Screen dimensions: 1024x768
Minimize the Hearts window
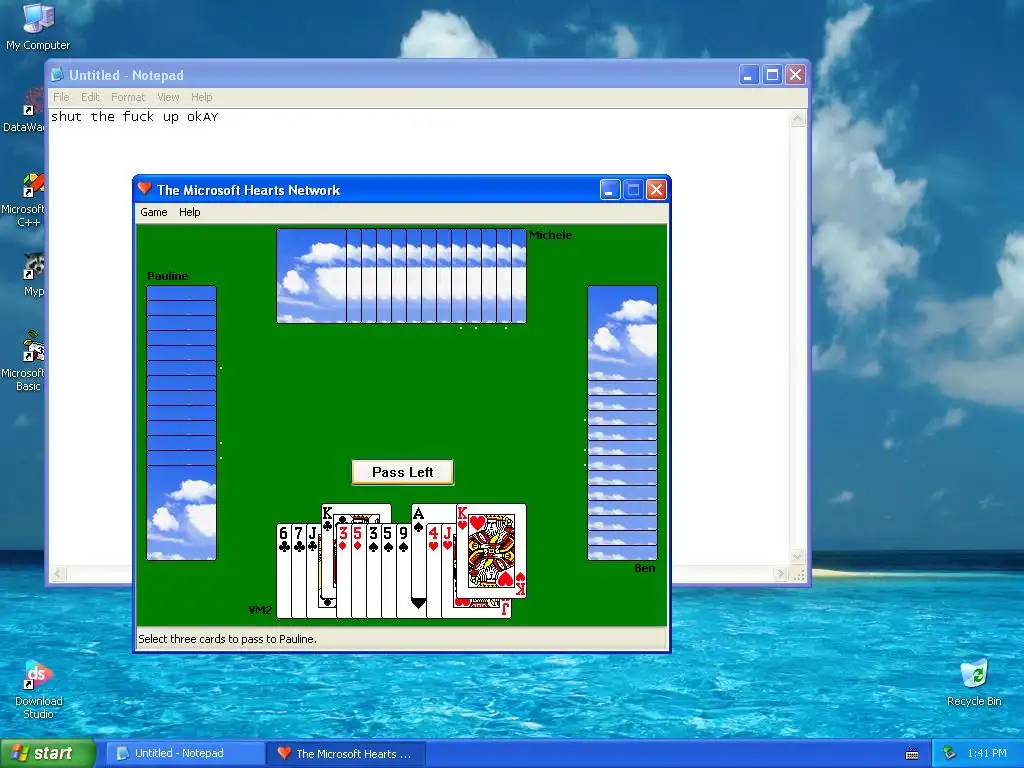pyautogui.click(x=609, y=190)
